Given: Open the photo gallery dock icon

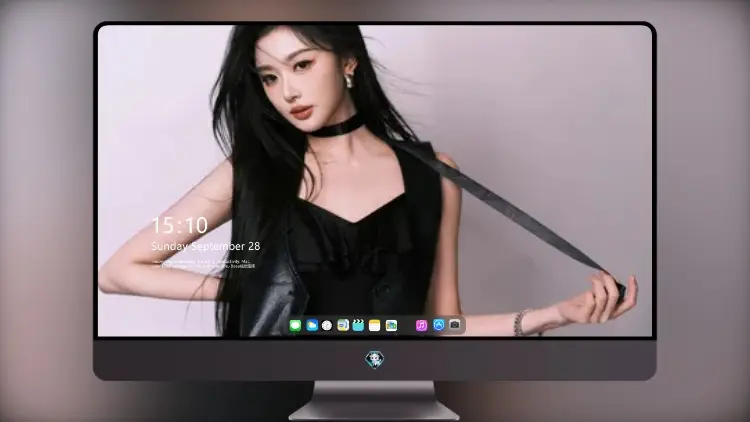Looking at the screenshot, I should coord(391,325).
